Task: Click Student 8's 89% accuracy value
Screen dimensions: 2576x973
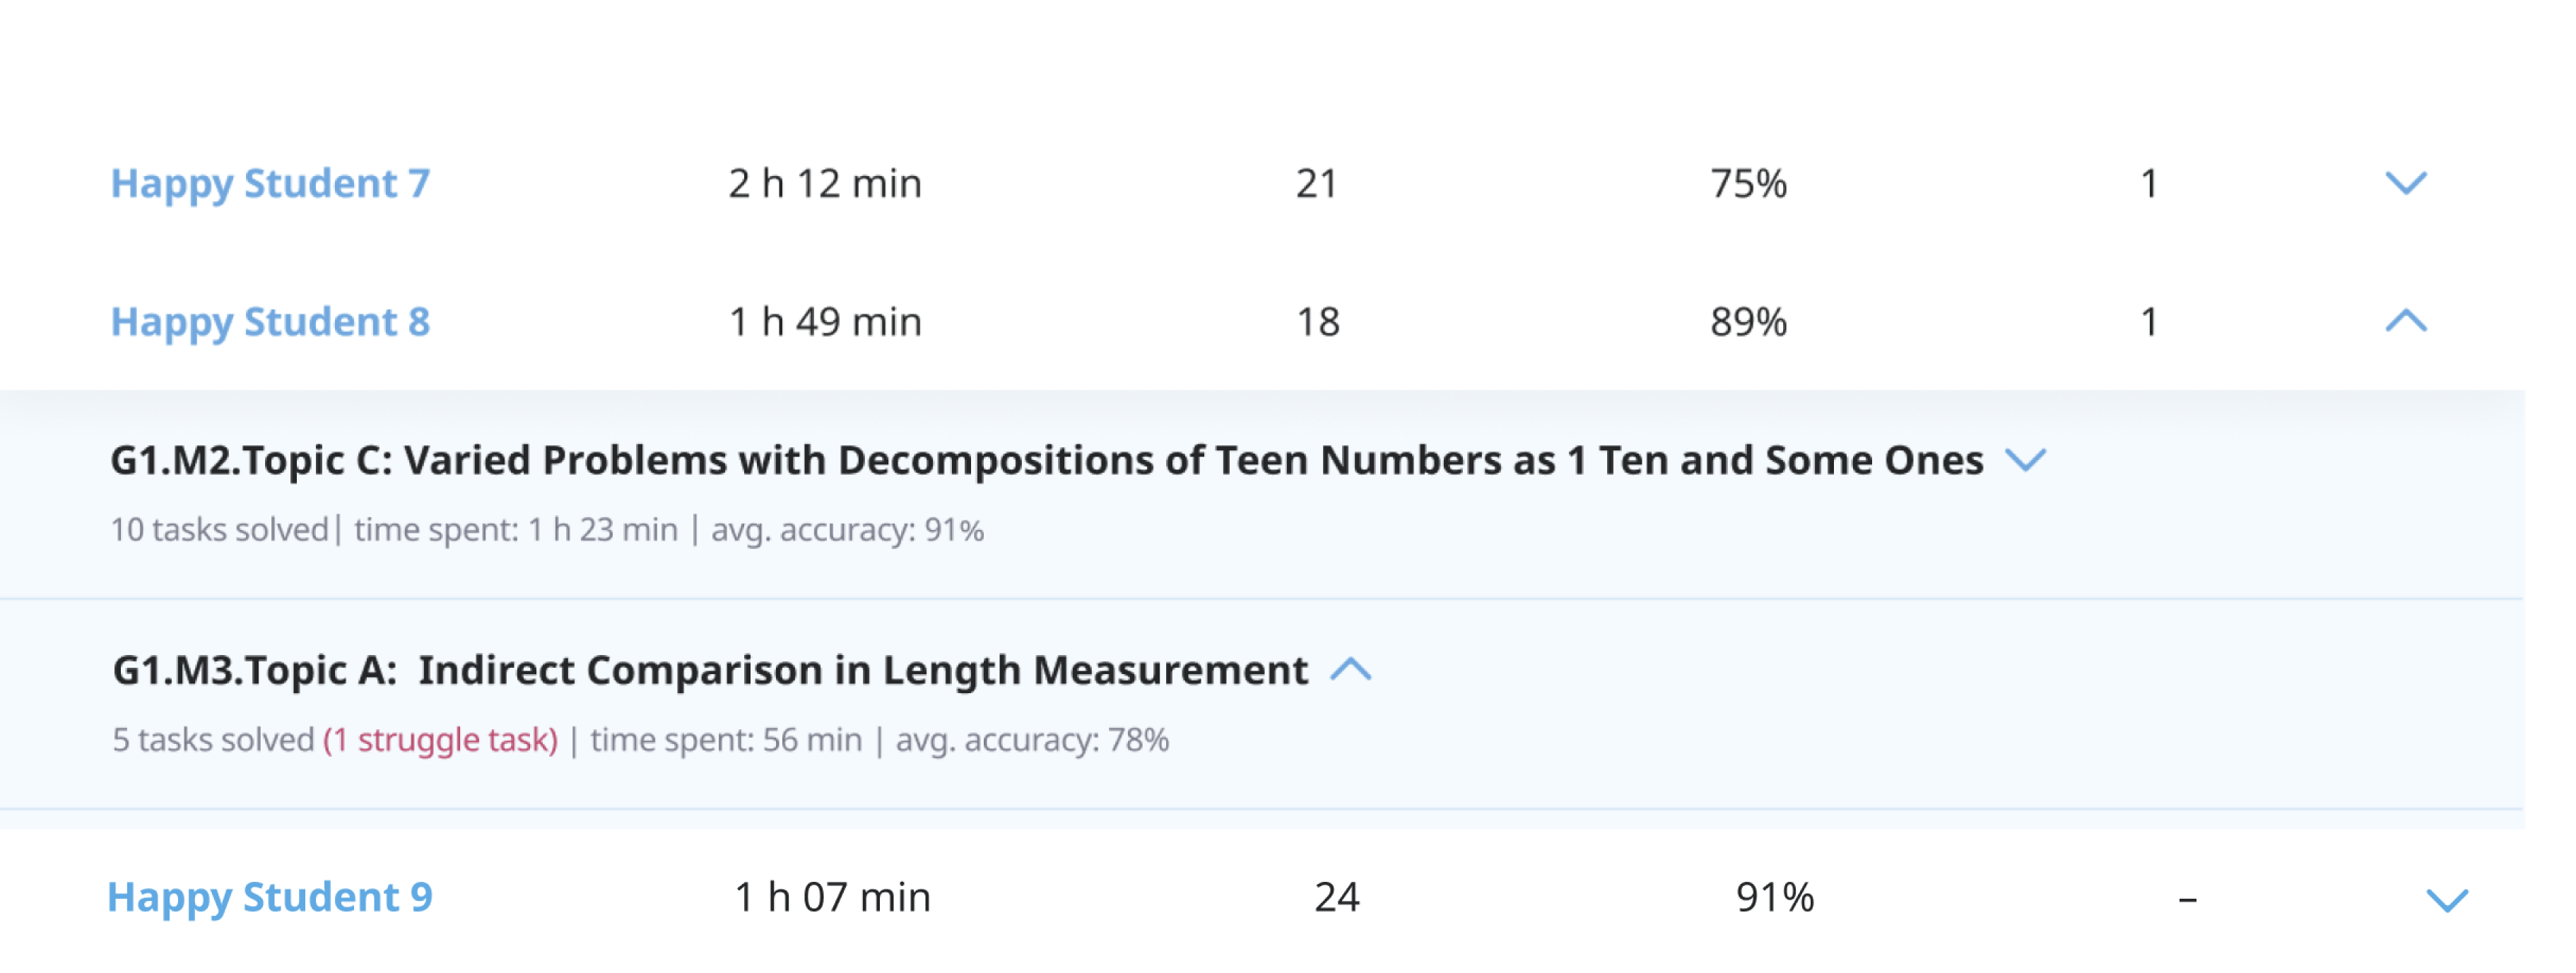Action: tap(1748, 321)
